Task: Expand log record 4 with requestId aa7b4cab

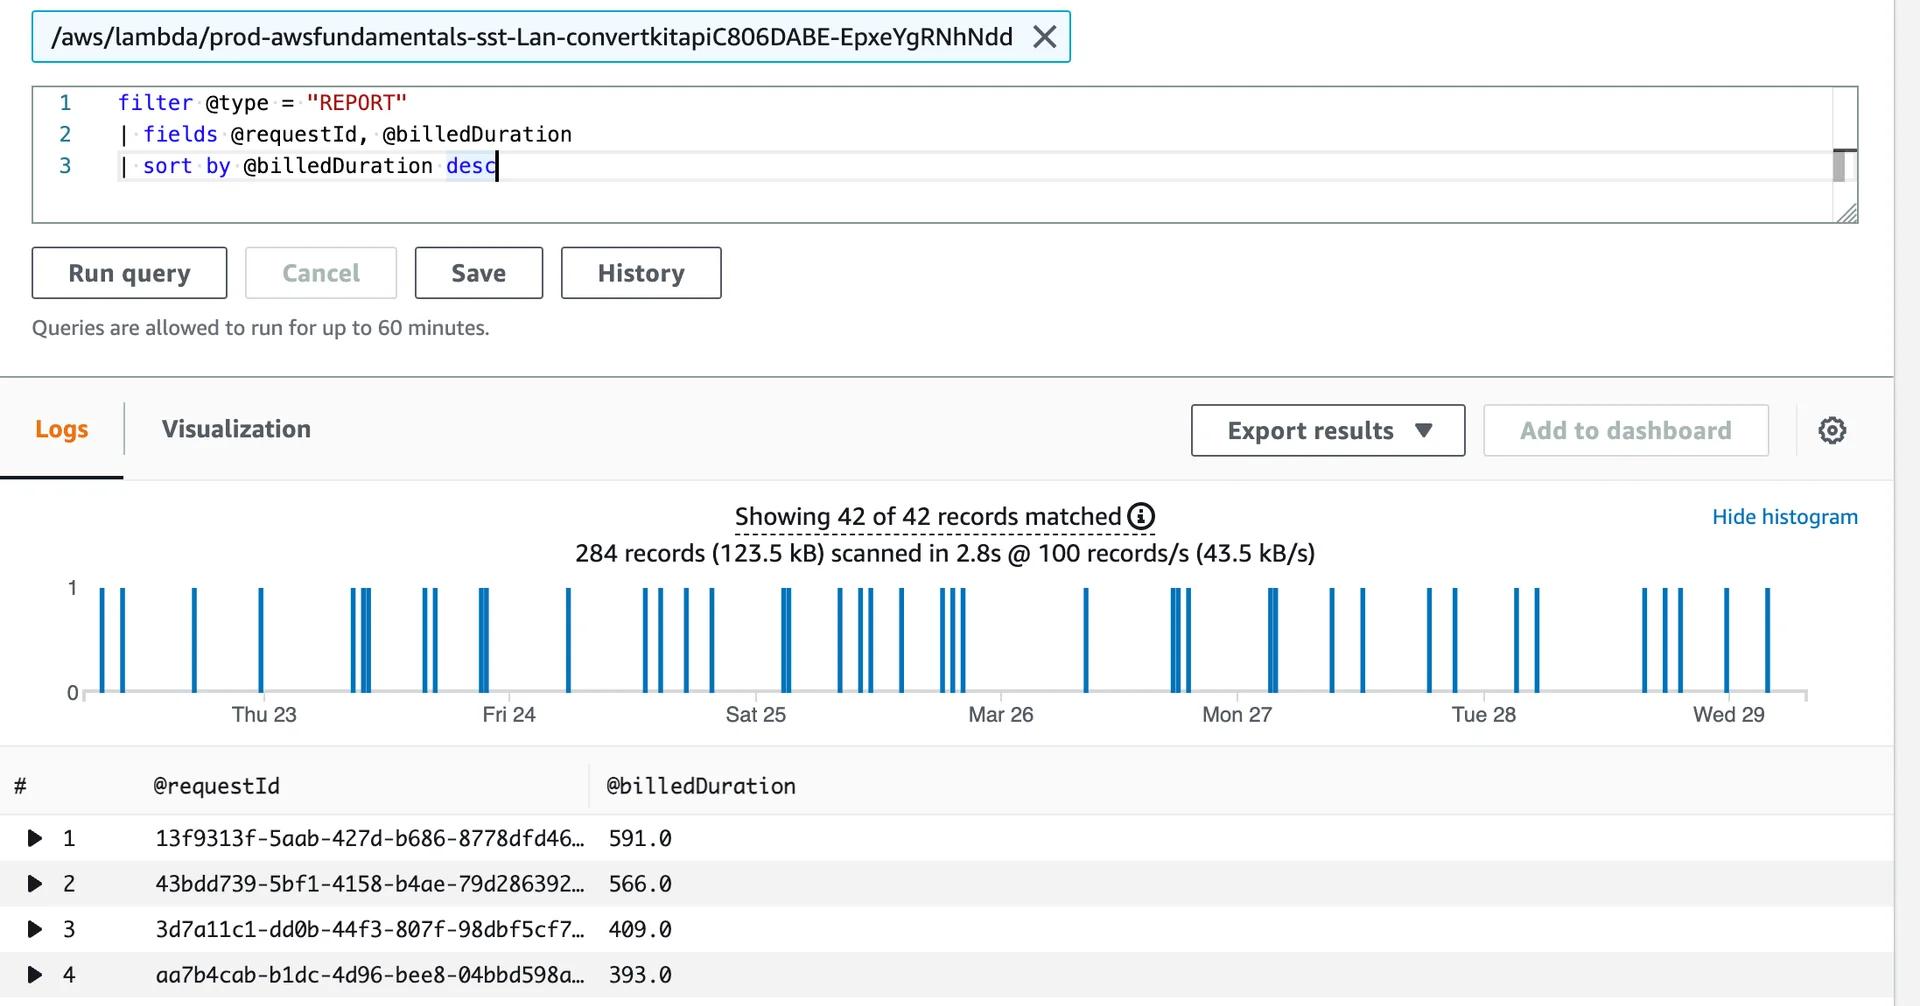Action: (35, 975)
